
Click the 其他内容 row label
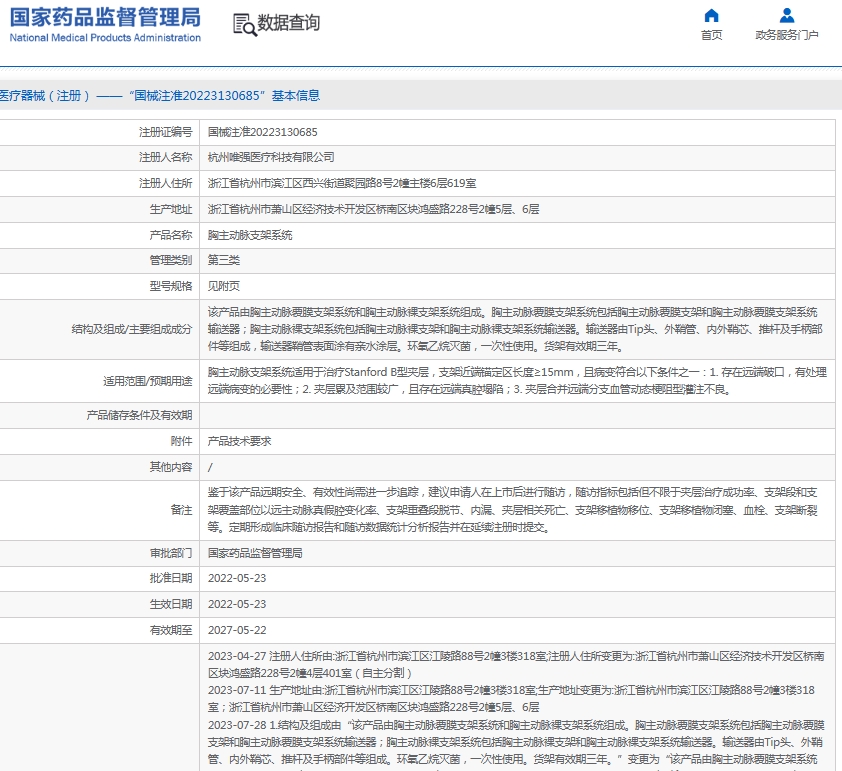coord(171,467)
